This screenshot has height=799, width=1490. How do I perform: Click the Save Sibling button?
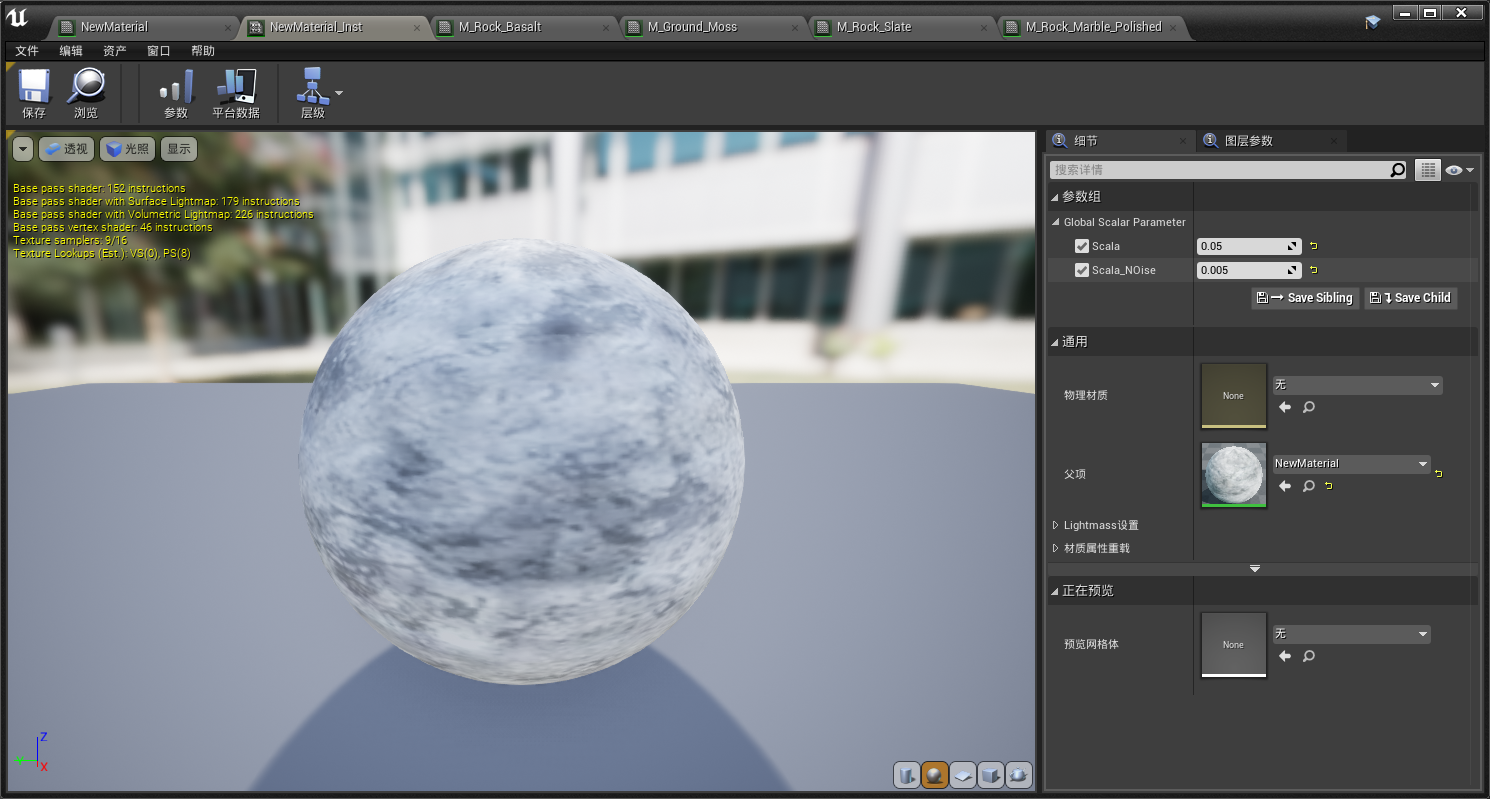(x=1305, y=298)
